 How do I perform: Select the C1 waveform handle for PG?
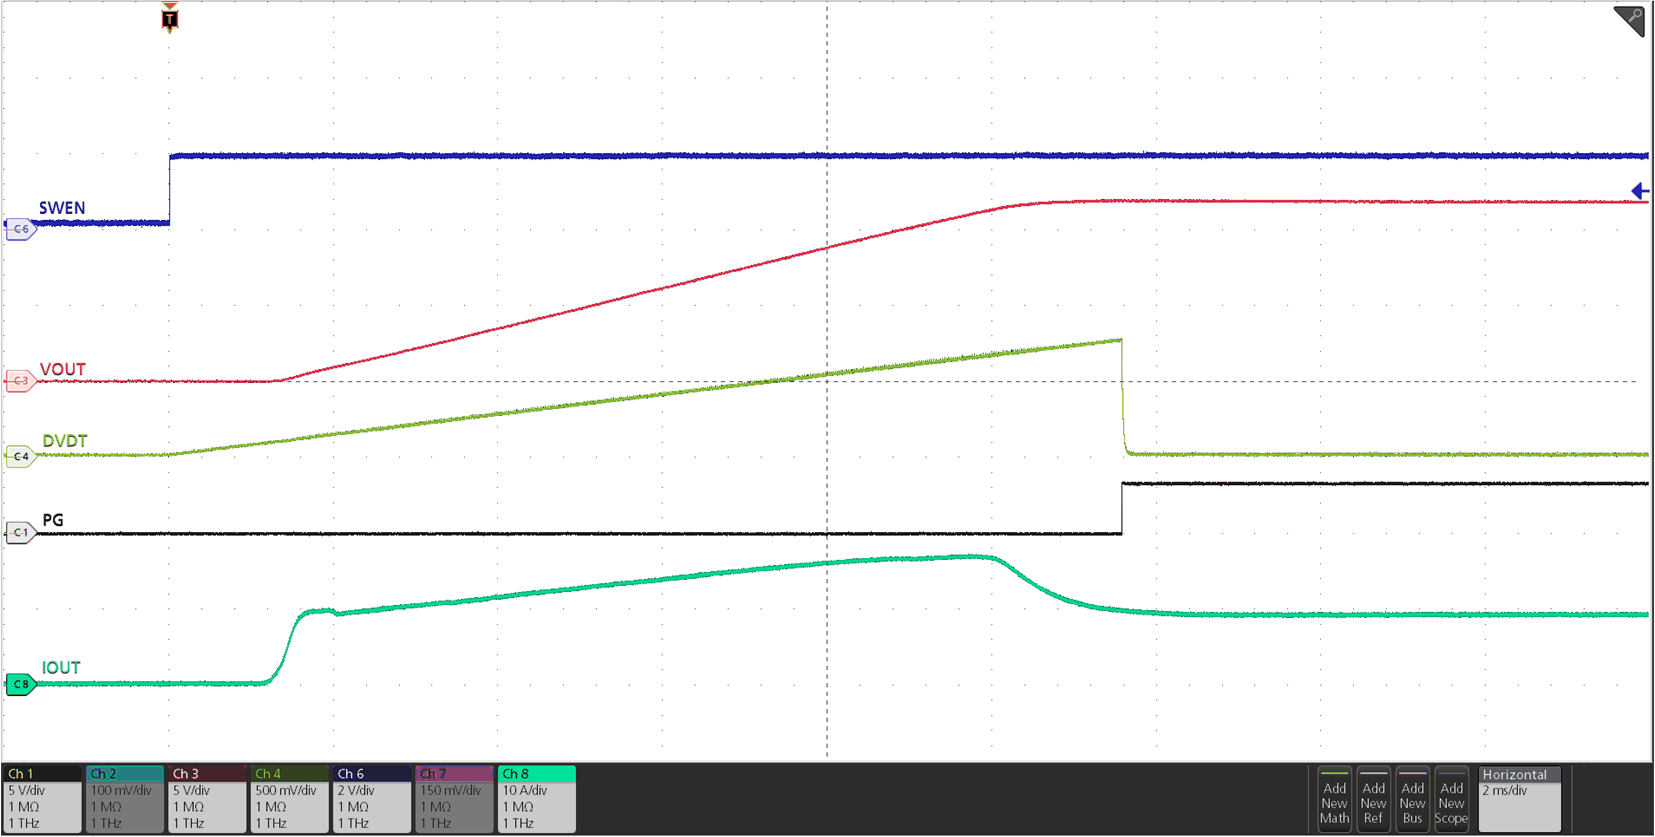point(20,533)
